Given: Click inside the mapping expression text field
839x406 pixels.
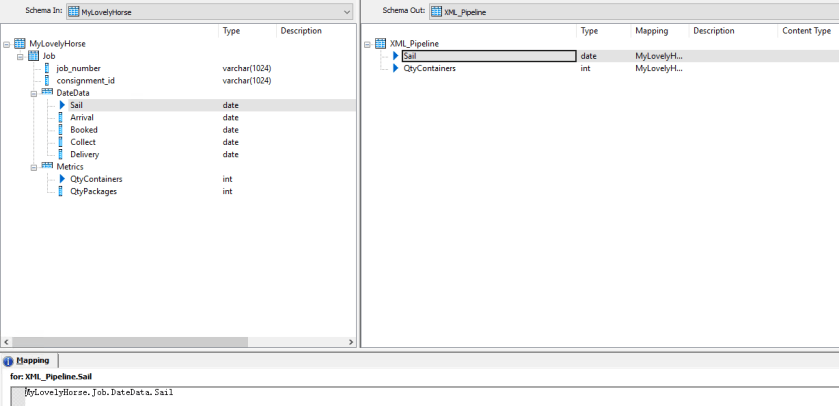Looking at the screenshot, I should (400, 393).
